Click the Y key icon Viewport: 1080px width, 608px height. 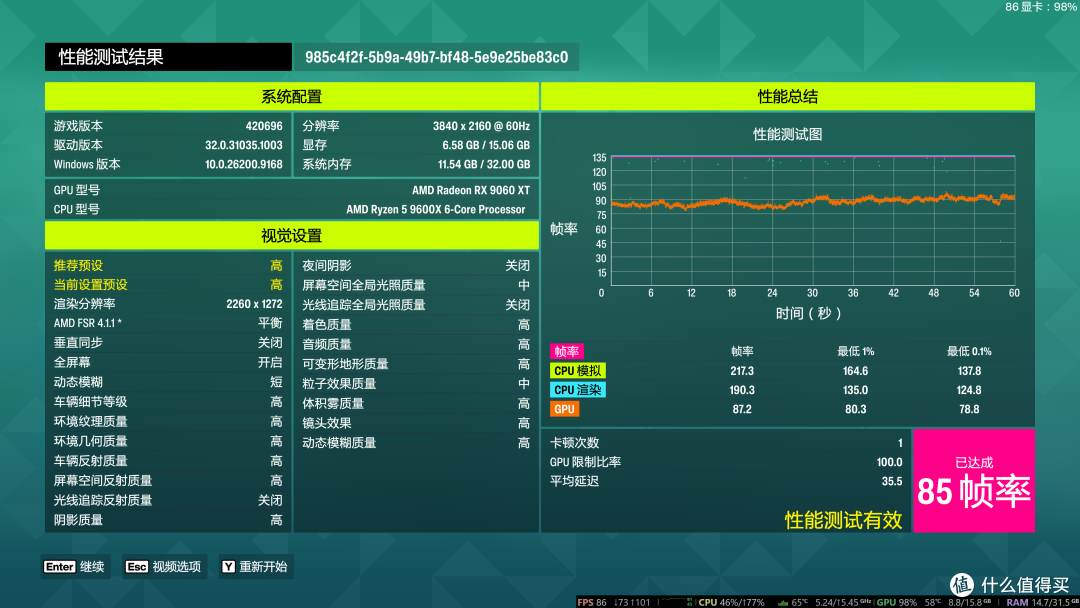228,567
